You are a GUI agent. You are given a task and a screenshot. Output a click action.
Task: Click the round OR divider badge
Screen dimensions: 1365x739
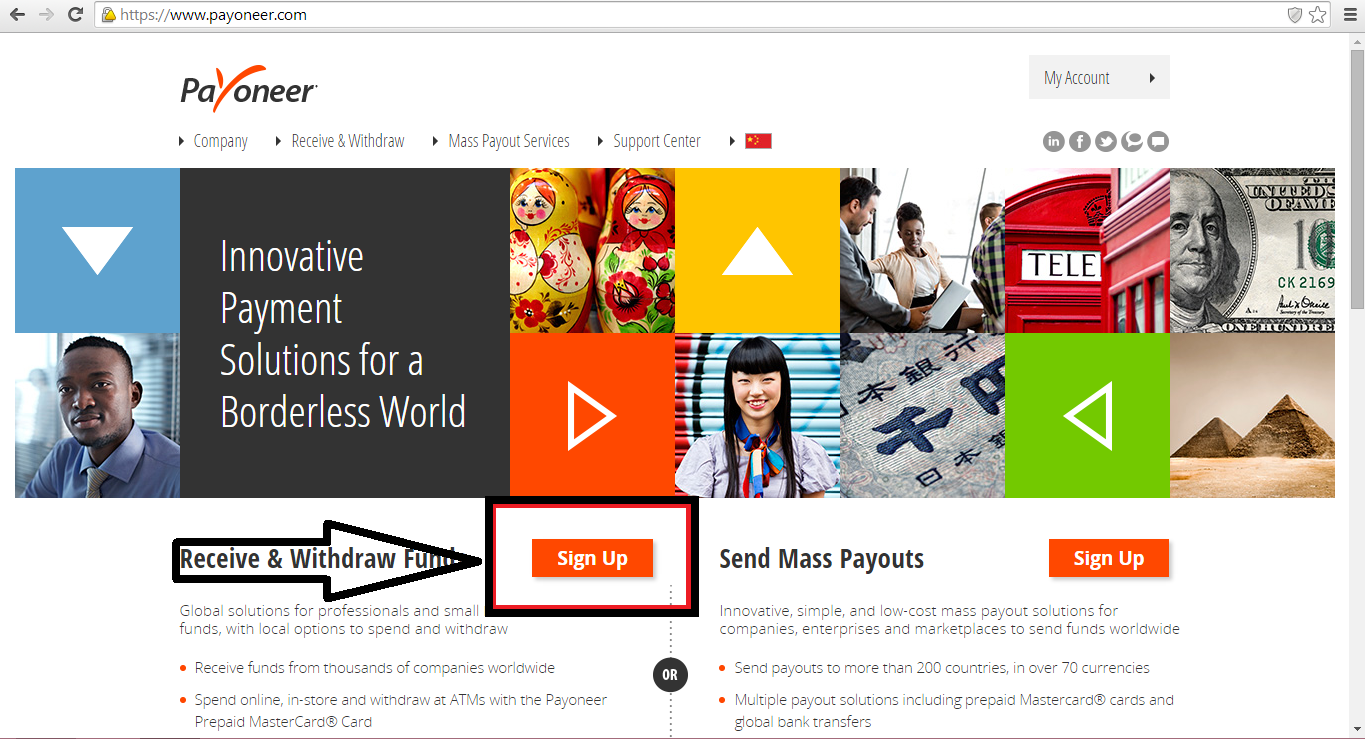[670, 675]
